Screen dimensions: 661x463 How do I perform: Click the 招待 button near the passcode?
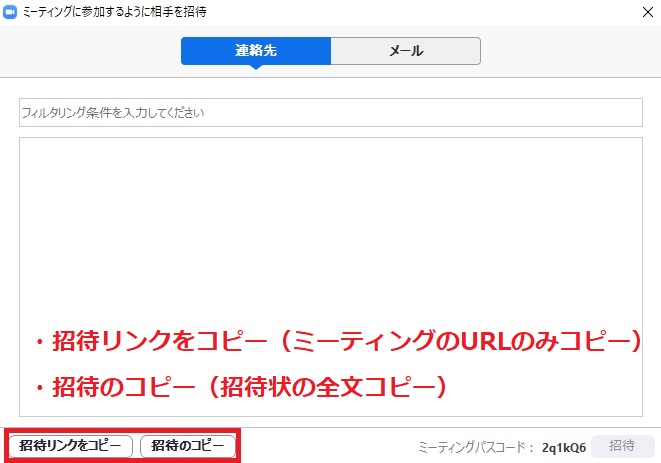(x=623, y=446)
